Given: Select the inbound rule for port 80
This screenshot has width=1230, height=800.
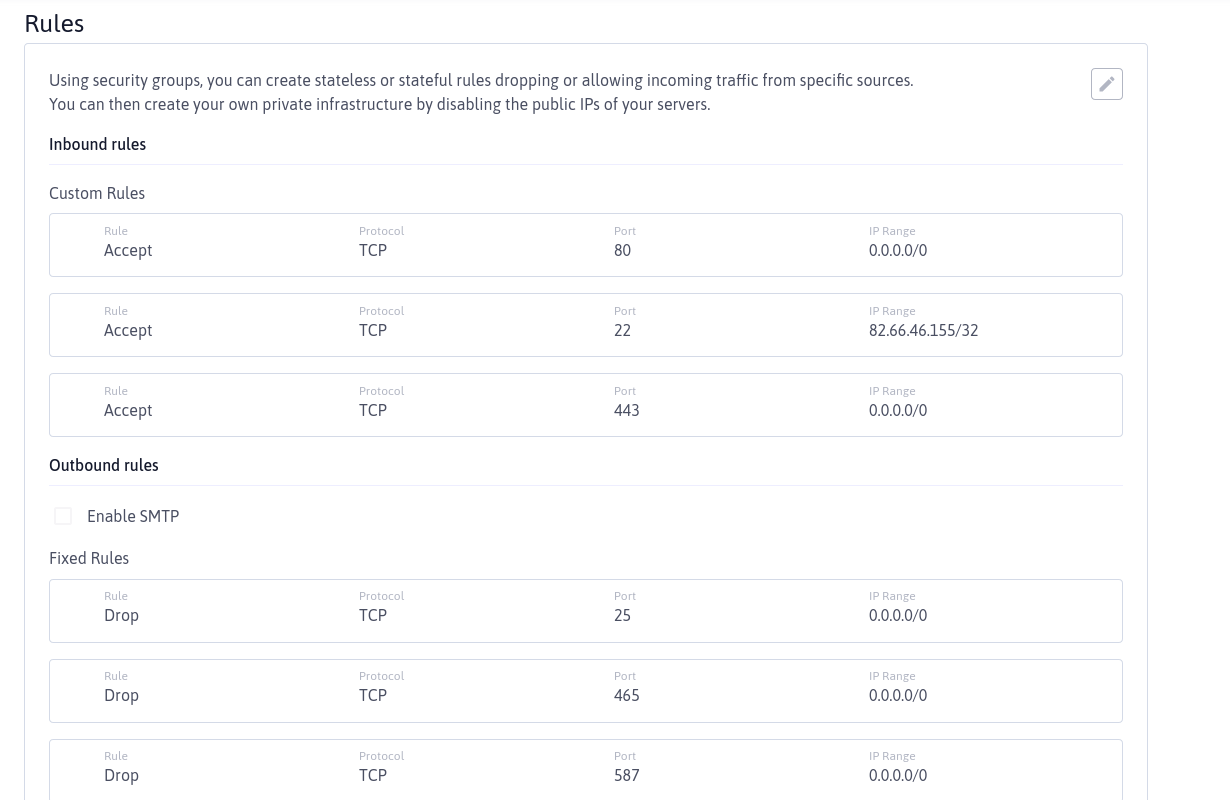Looking at the screenshot, I should (586, 245).
